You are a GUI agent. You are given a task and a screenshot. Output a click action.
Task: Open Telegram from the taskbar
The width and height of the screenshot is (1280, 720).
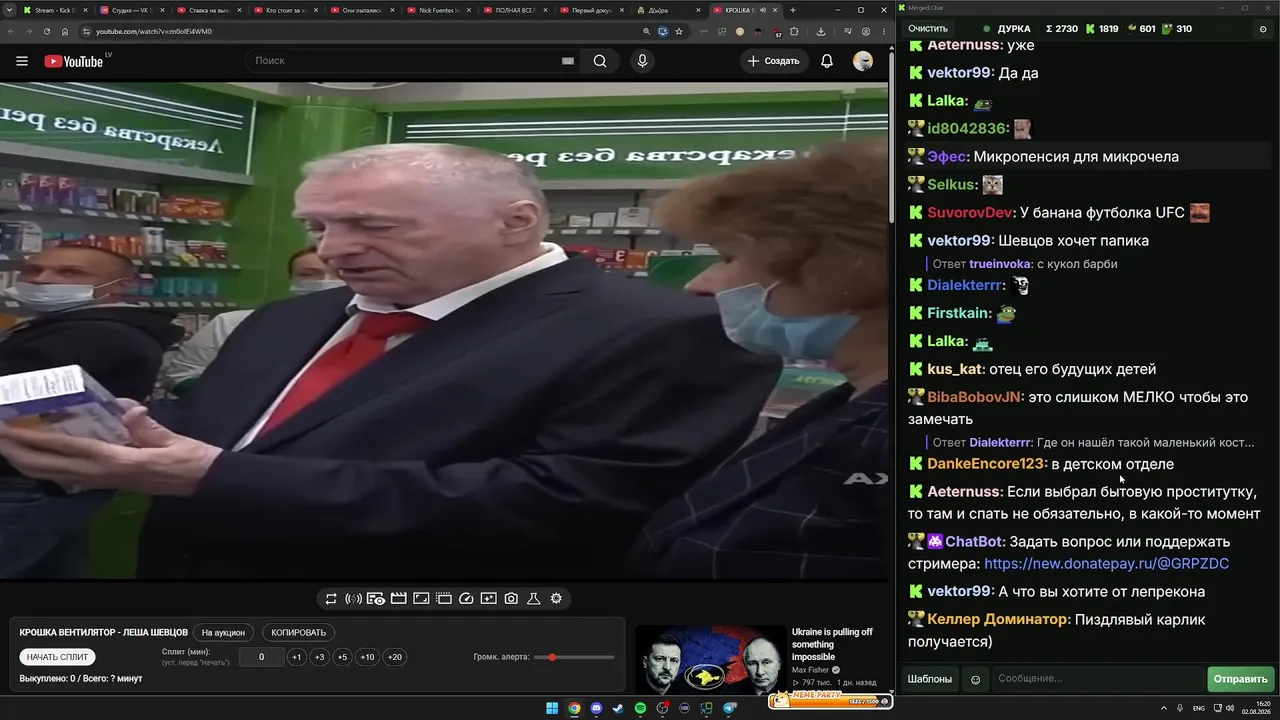click(730, 709)
